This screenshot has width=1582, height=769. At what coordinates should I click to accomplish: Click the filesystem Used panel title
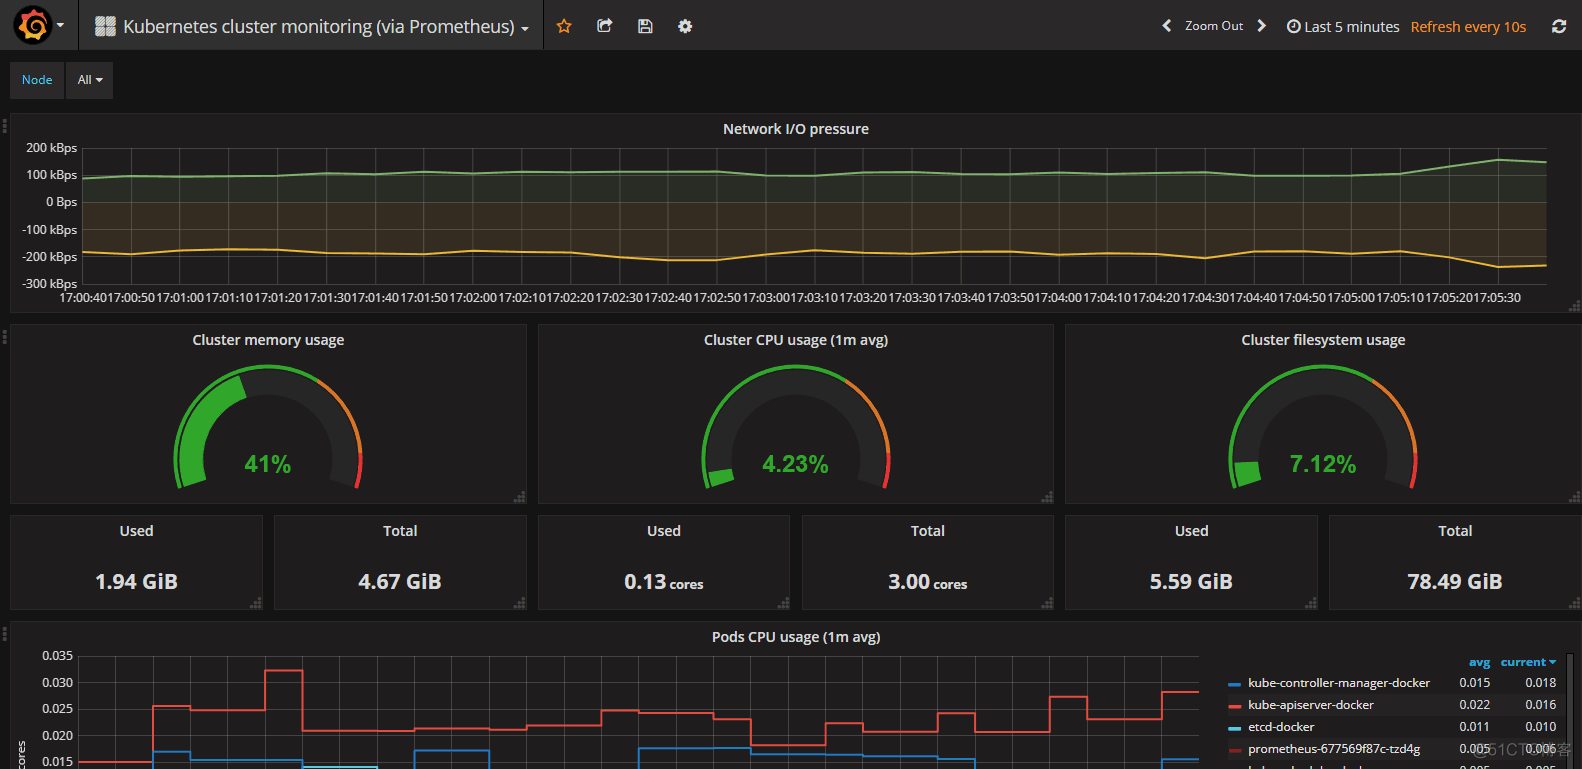point(1192,531)
